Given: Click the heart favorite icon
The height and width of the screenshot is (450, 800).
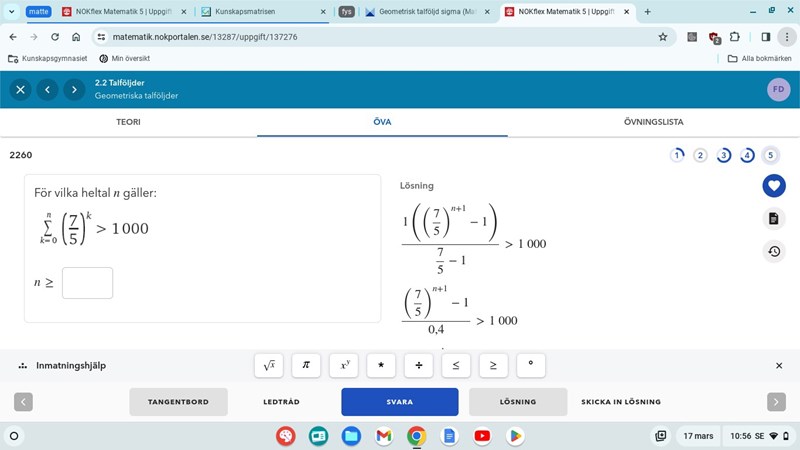Looking at the screenshot, I should point(774,185).
